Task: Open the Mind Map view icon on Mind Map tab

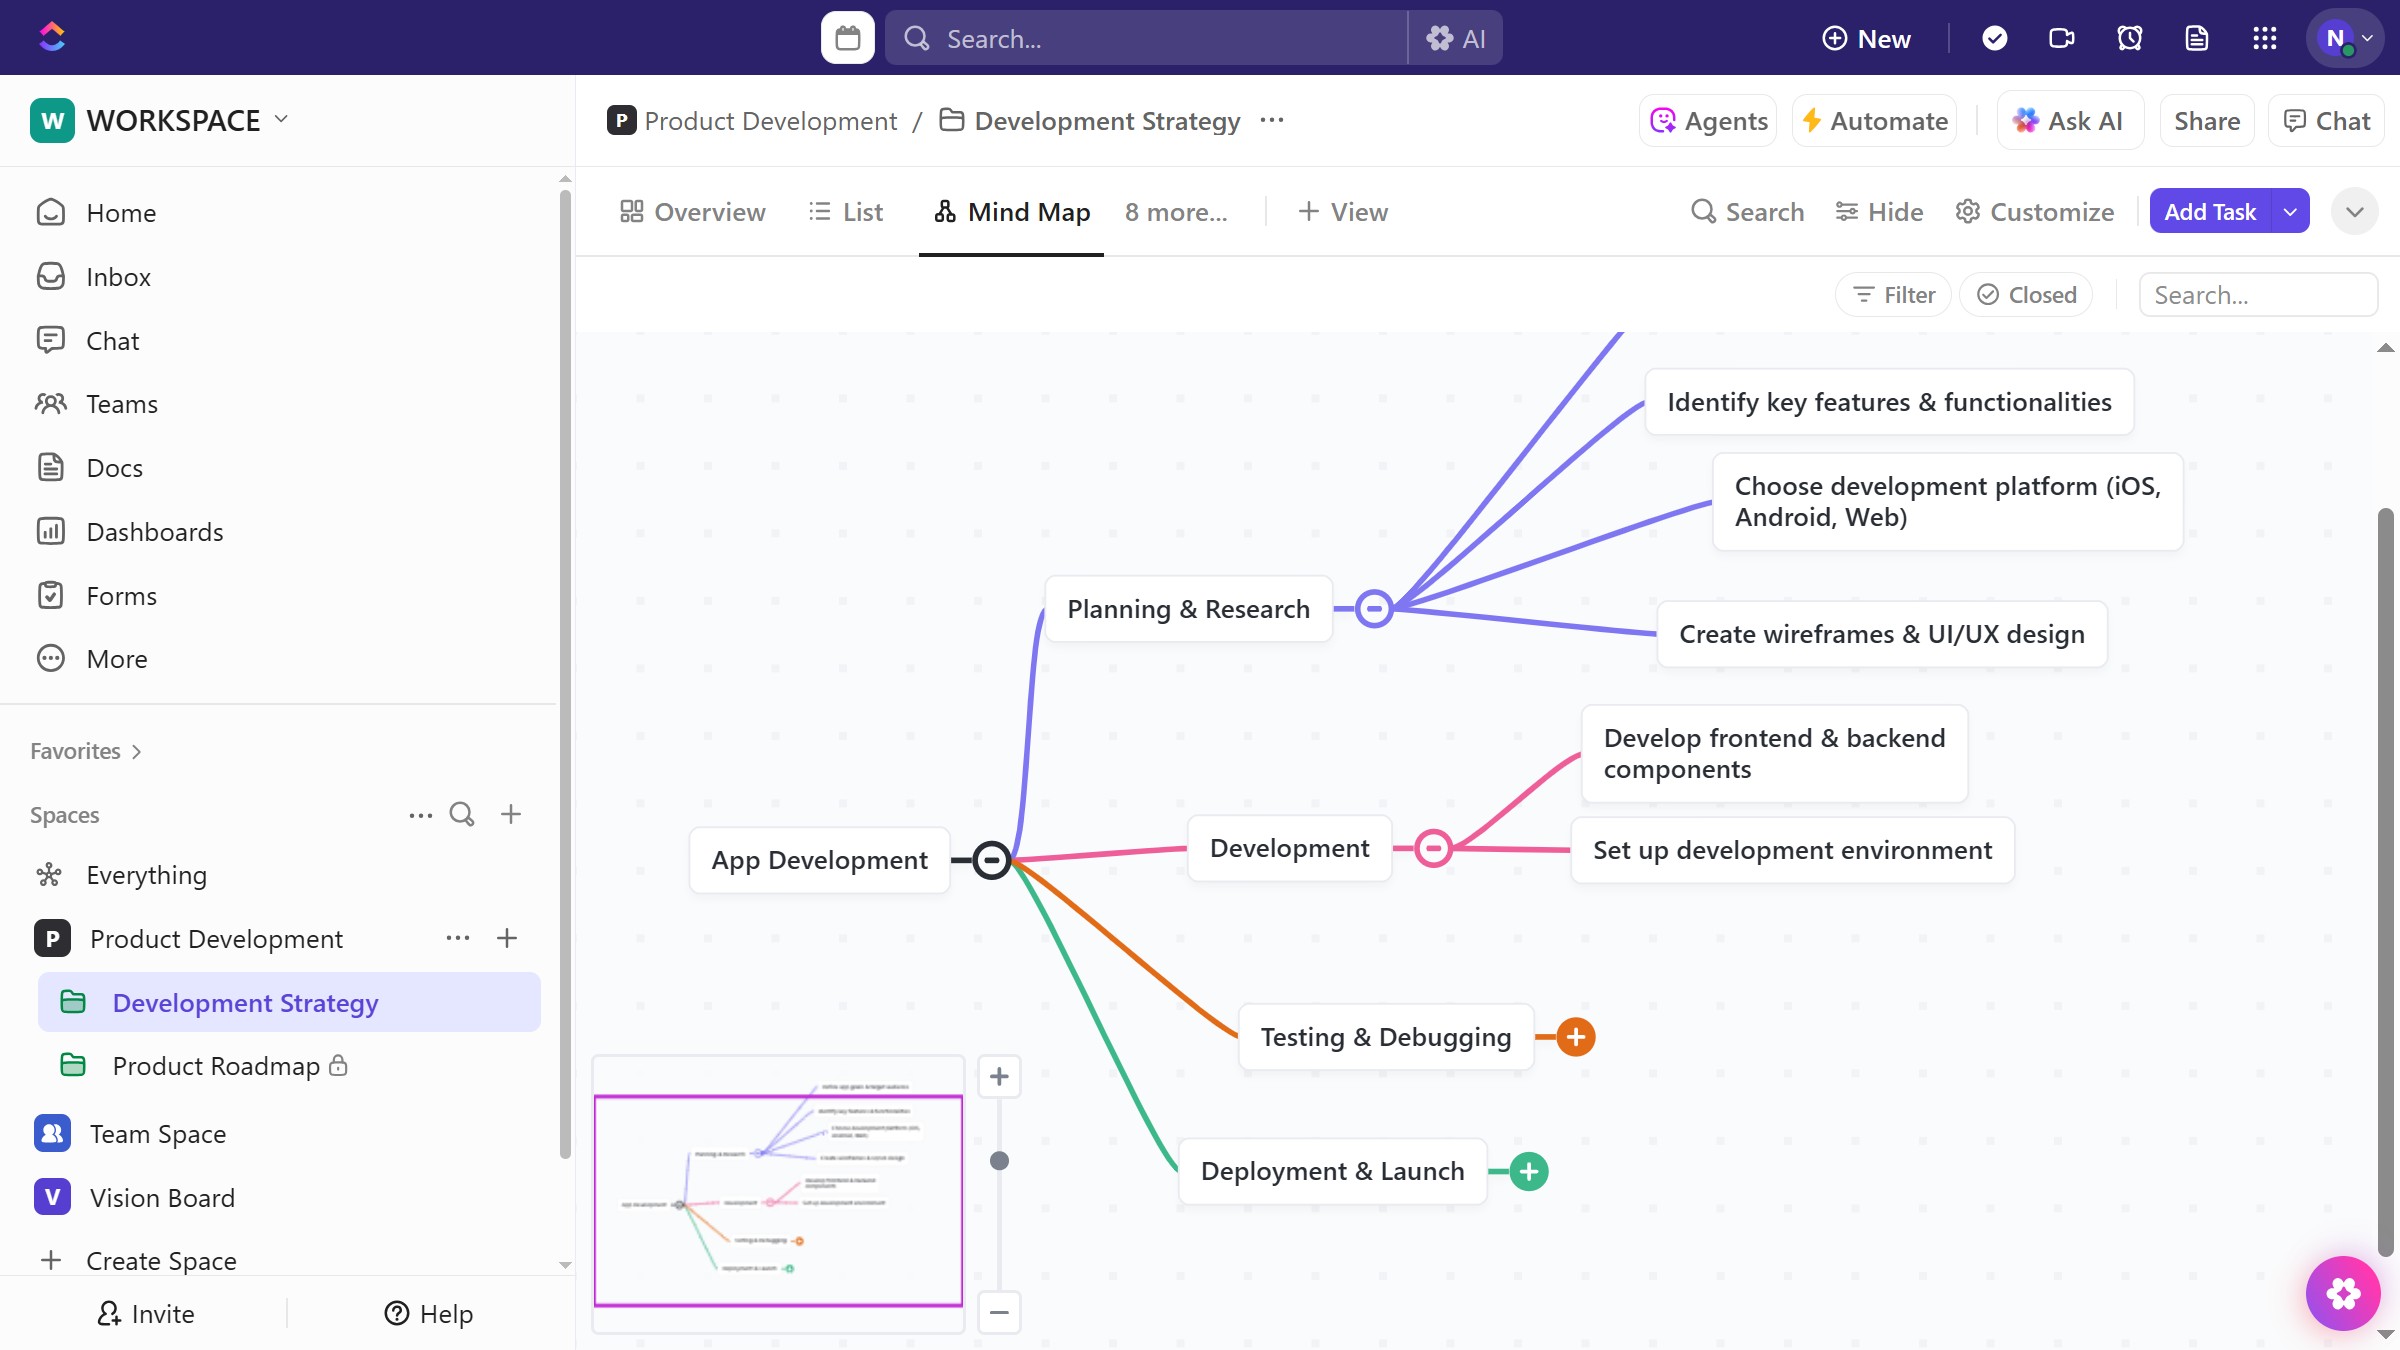Action: coord(945,211)
